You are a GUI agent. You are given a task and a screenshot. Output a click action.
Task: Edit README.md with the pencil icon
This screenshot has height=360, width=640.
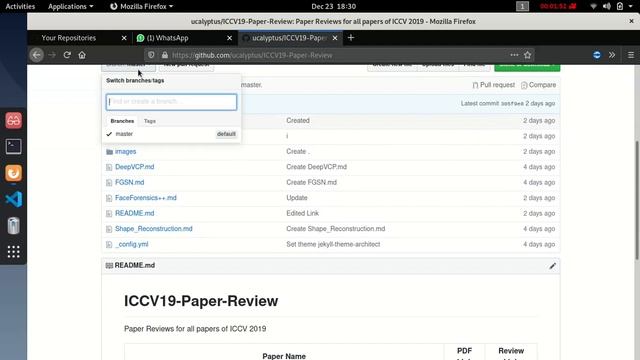pyautogui.click(x=552, y=266)
